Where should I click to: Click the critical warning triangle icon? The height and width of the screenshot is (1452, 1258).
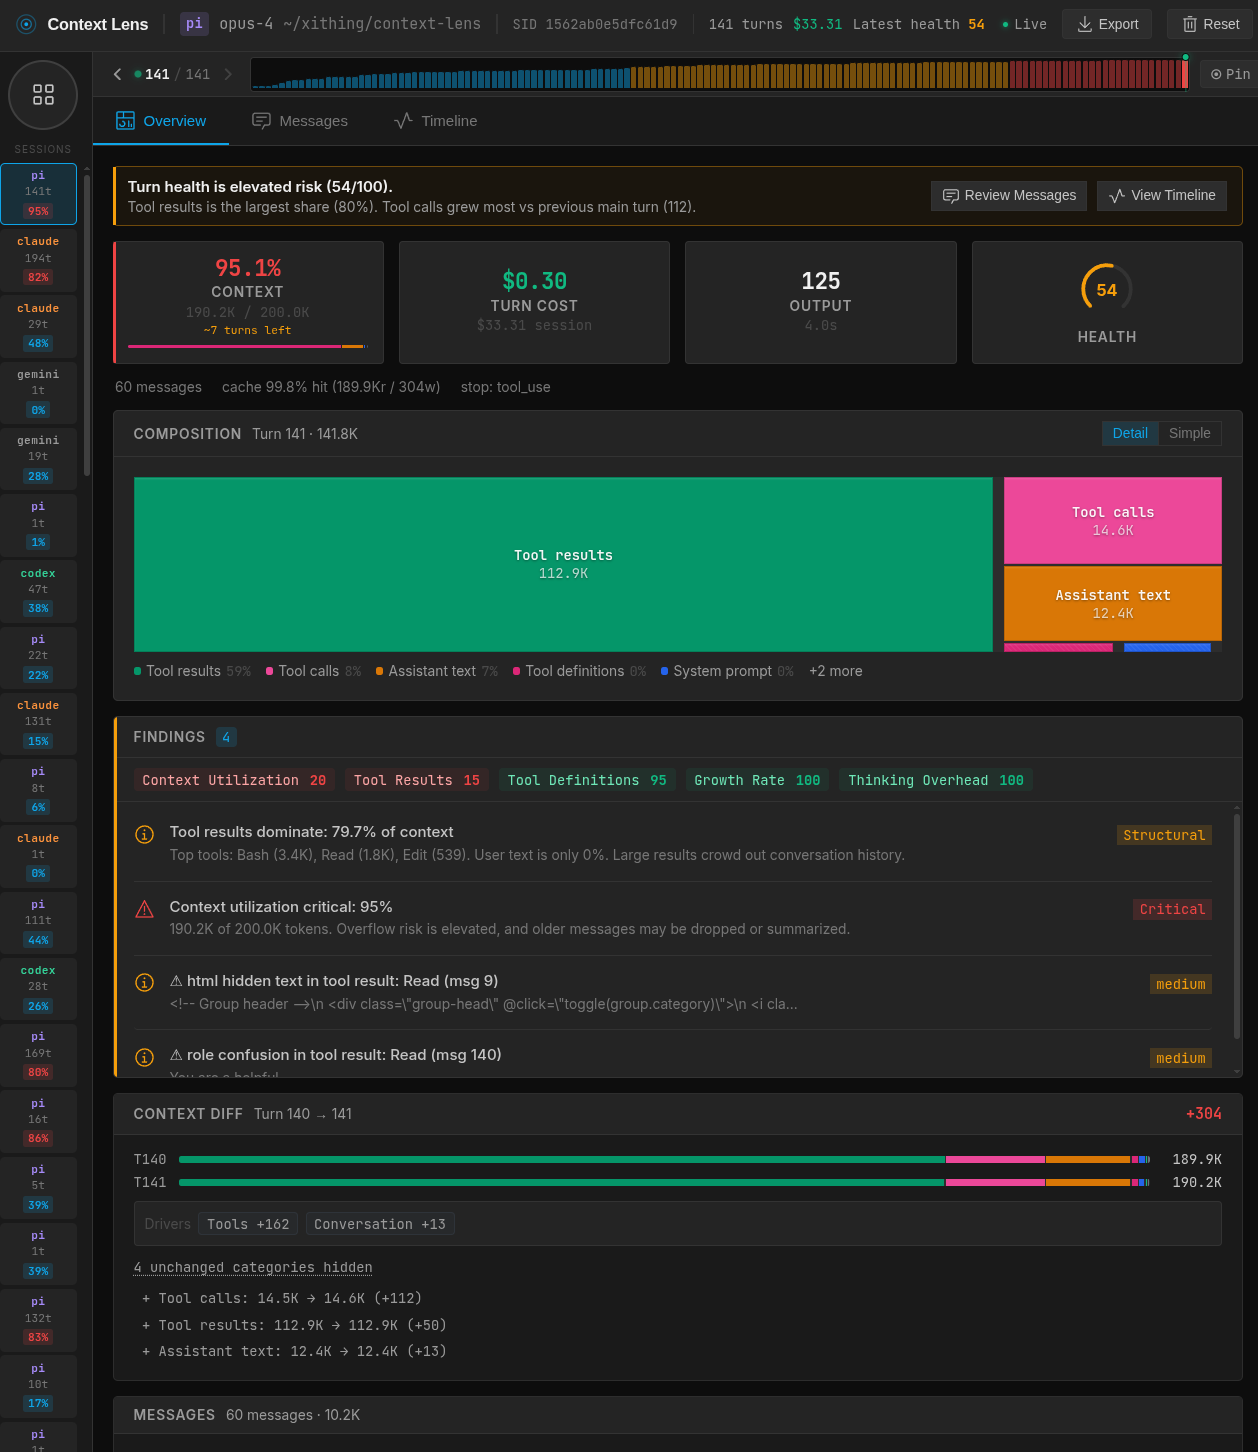click(x=144, y=909)
